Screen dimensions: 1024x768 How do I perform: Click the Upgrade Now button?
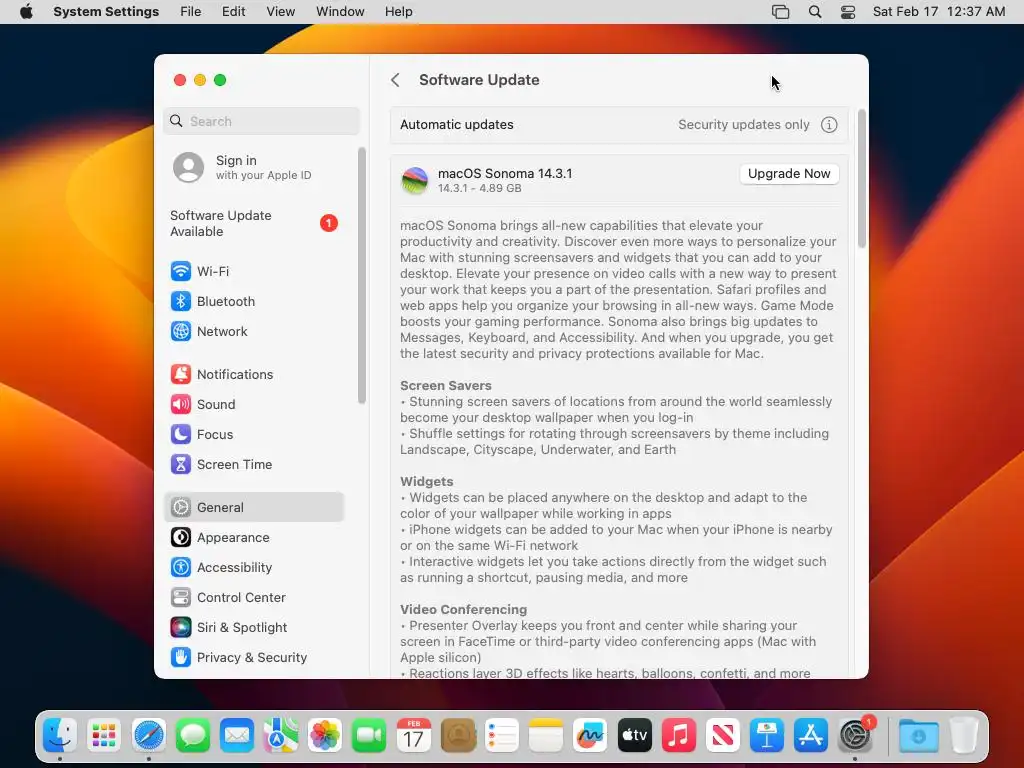[x=789, y=174]
